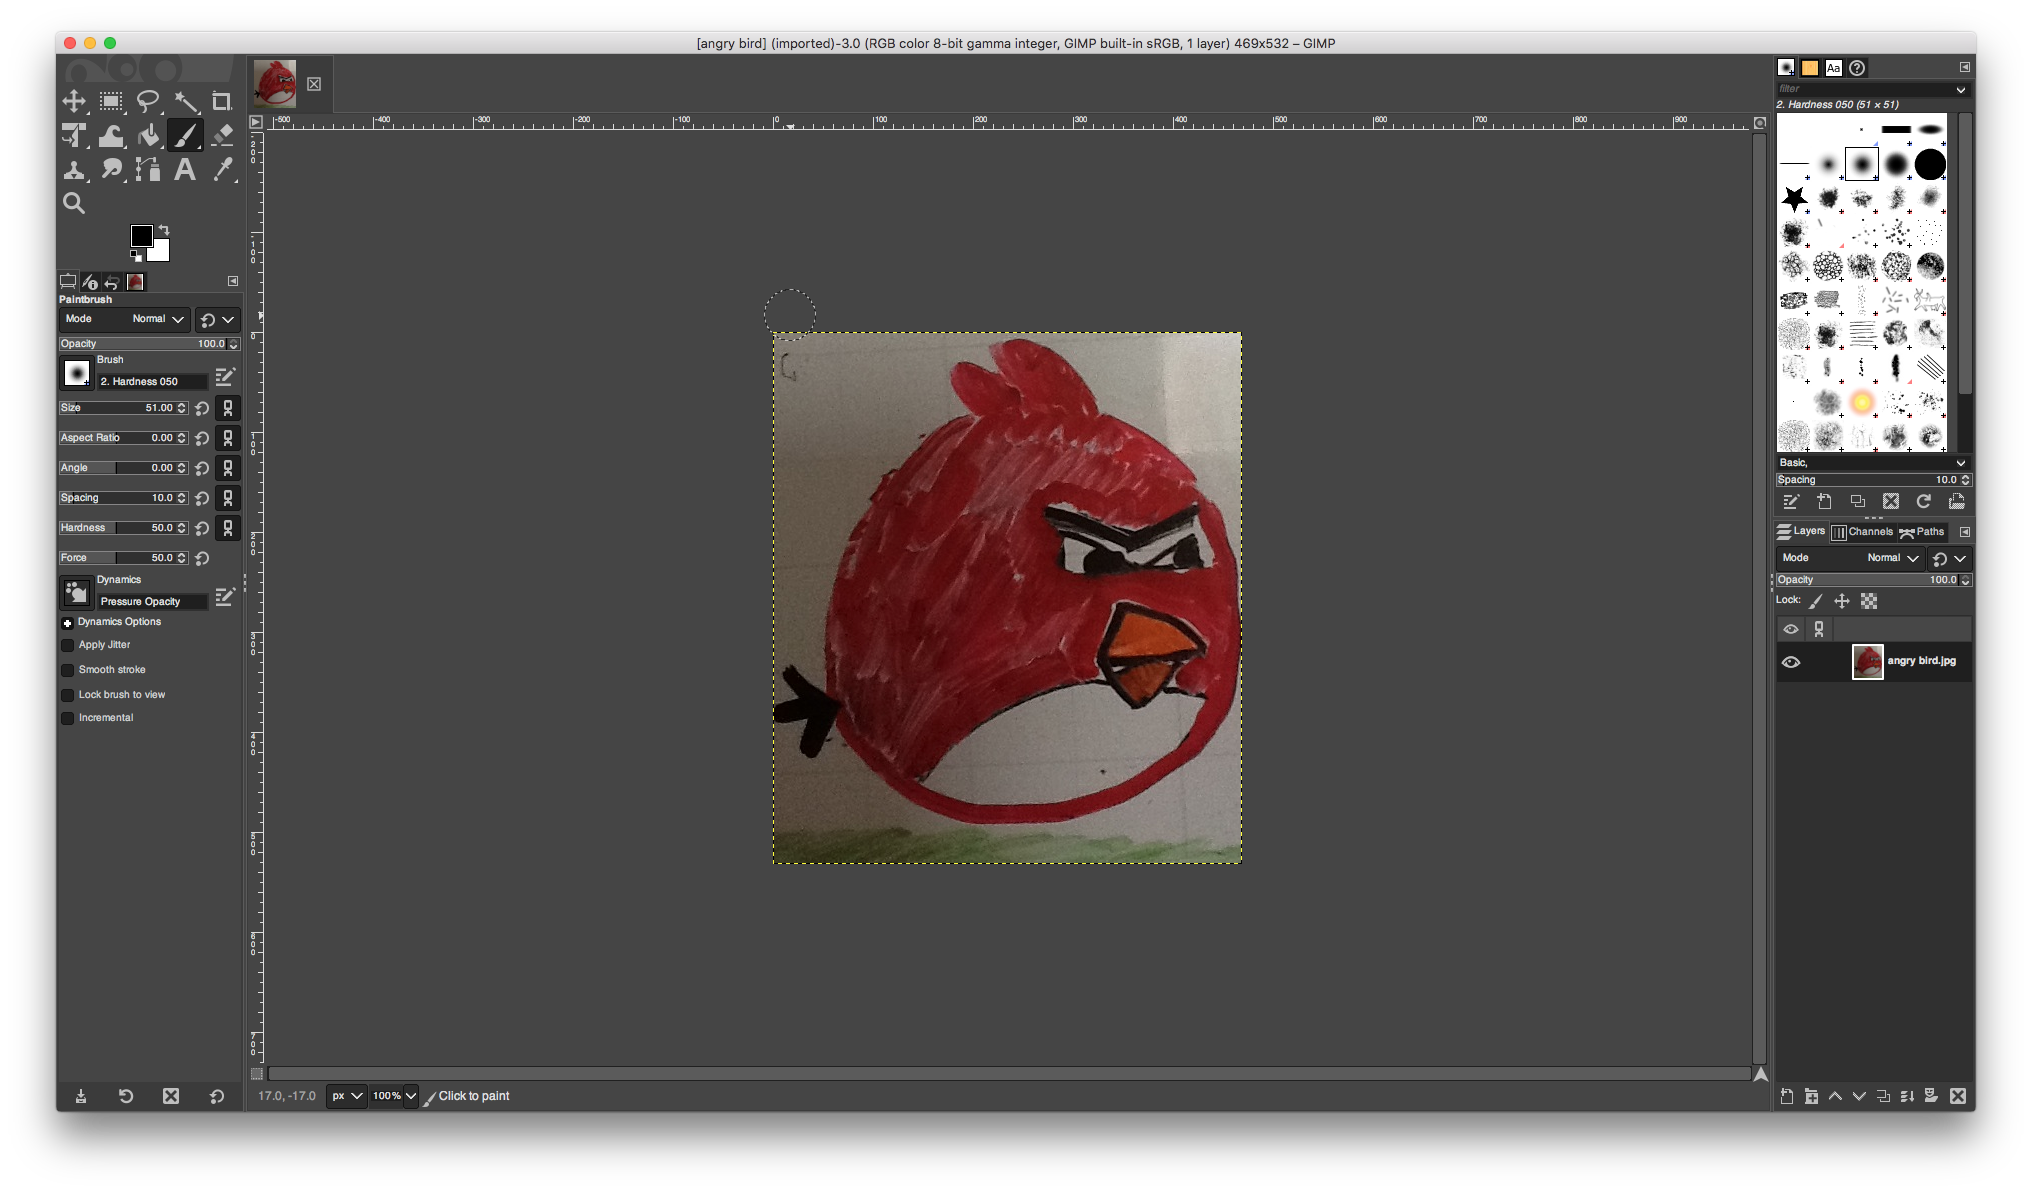The image size is (2032, 1192).
Task: Click the angry bird image tab thumbnail
Action: [x=275, y=83]
